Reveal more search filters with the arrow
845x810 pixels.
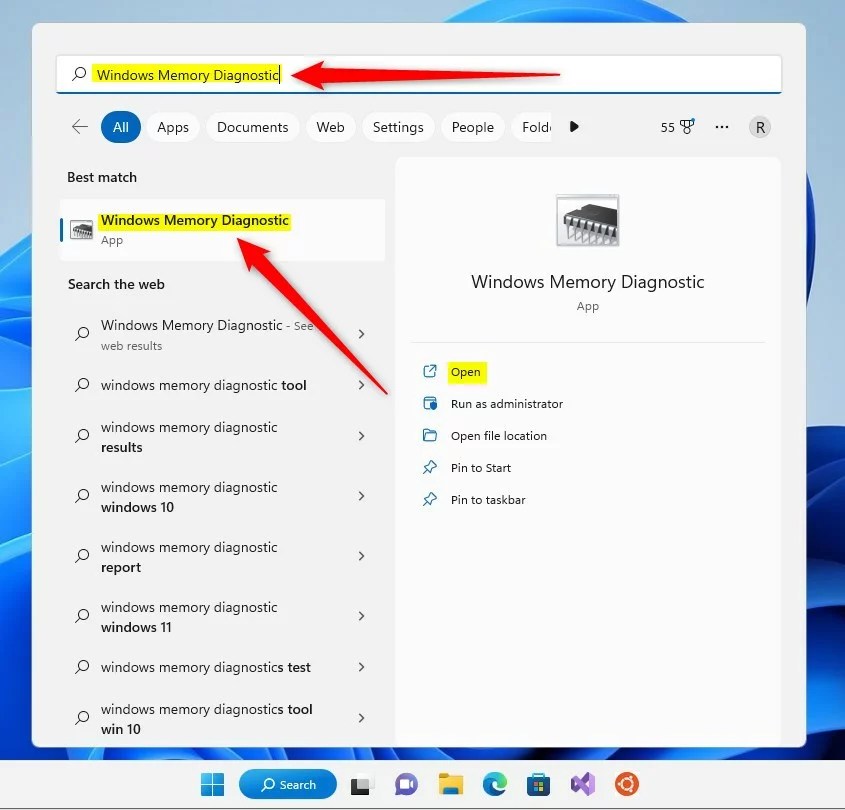(573, 127)
